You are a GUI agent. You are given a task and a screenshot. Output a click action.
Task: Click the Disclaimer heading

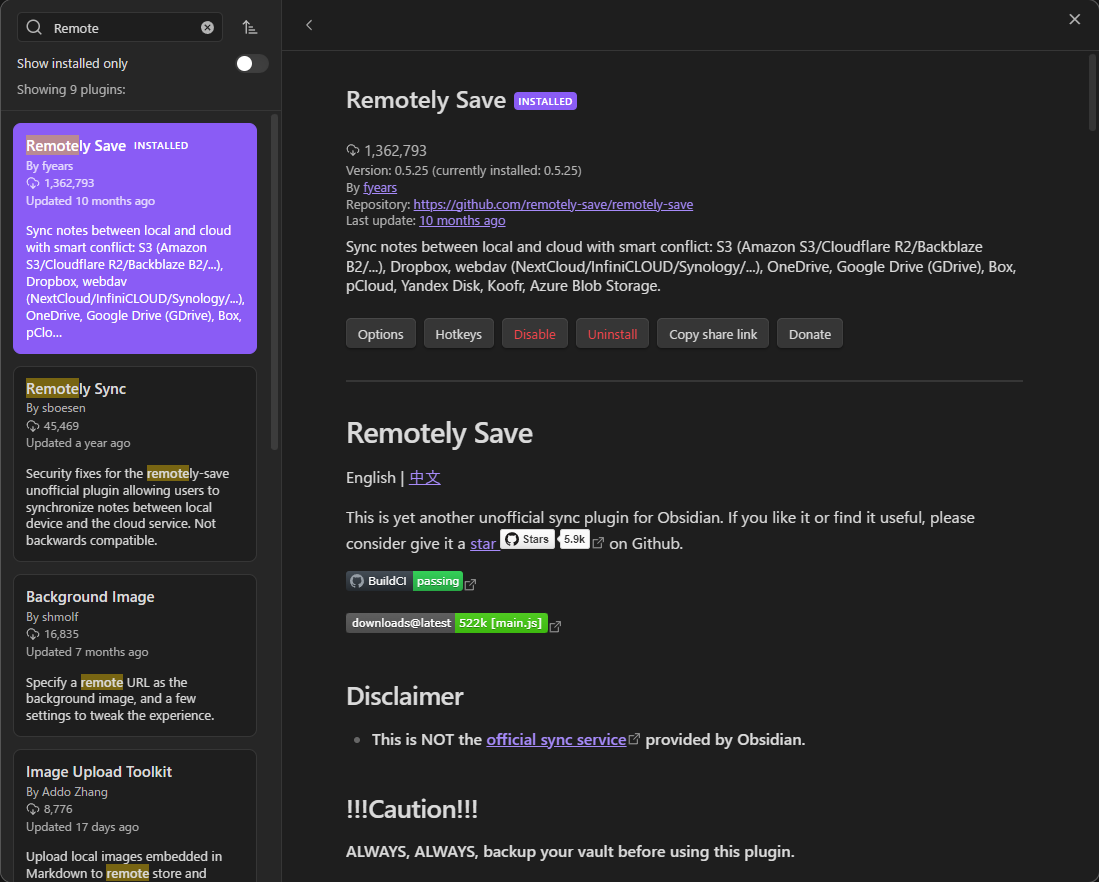tap(404, 696)
